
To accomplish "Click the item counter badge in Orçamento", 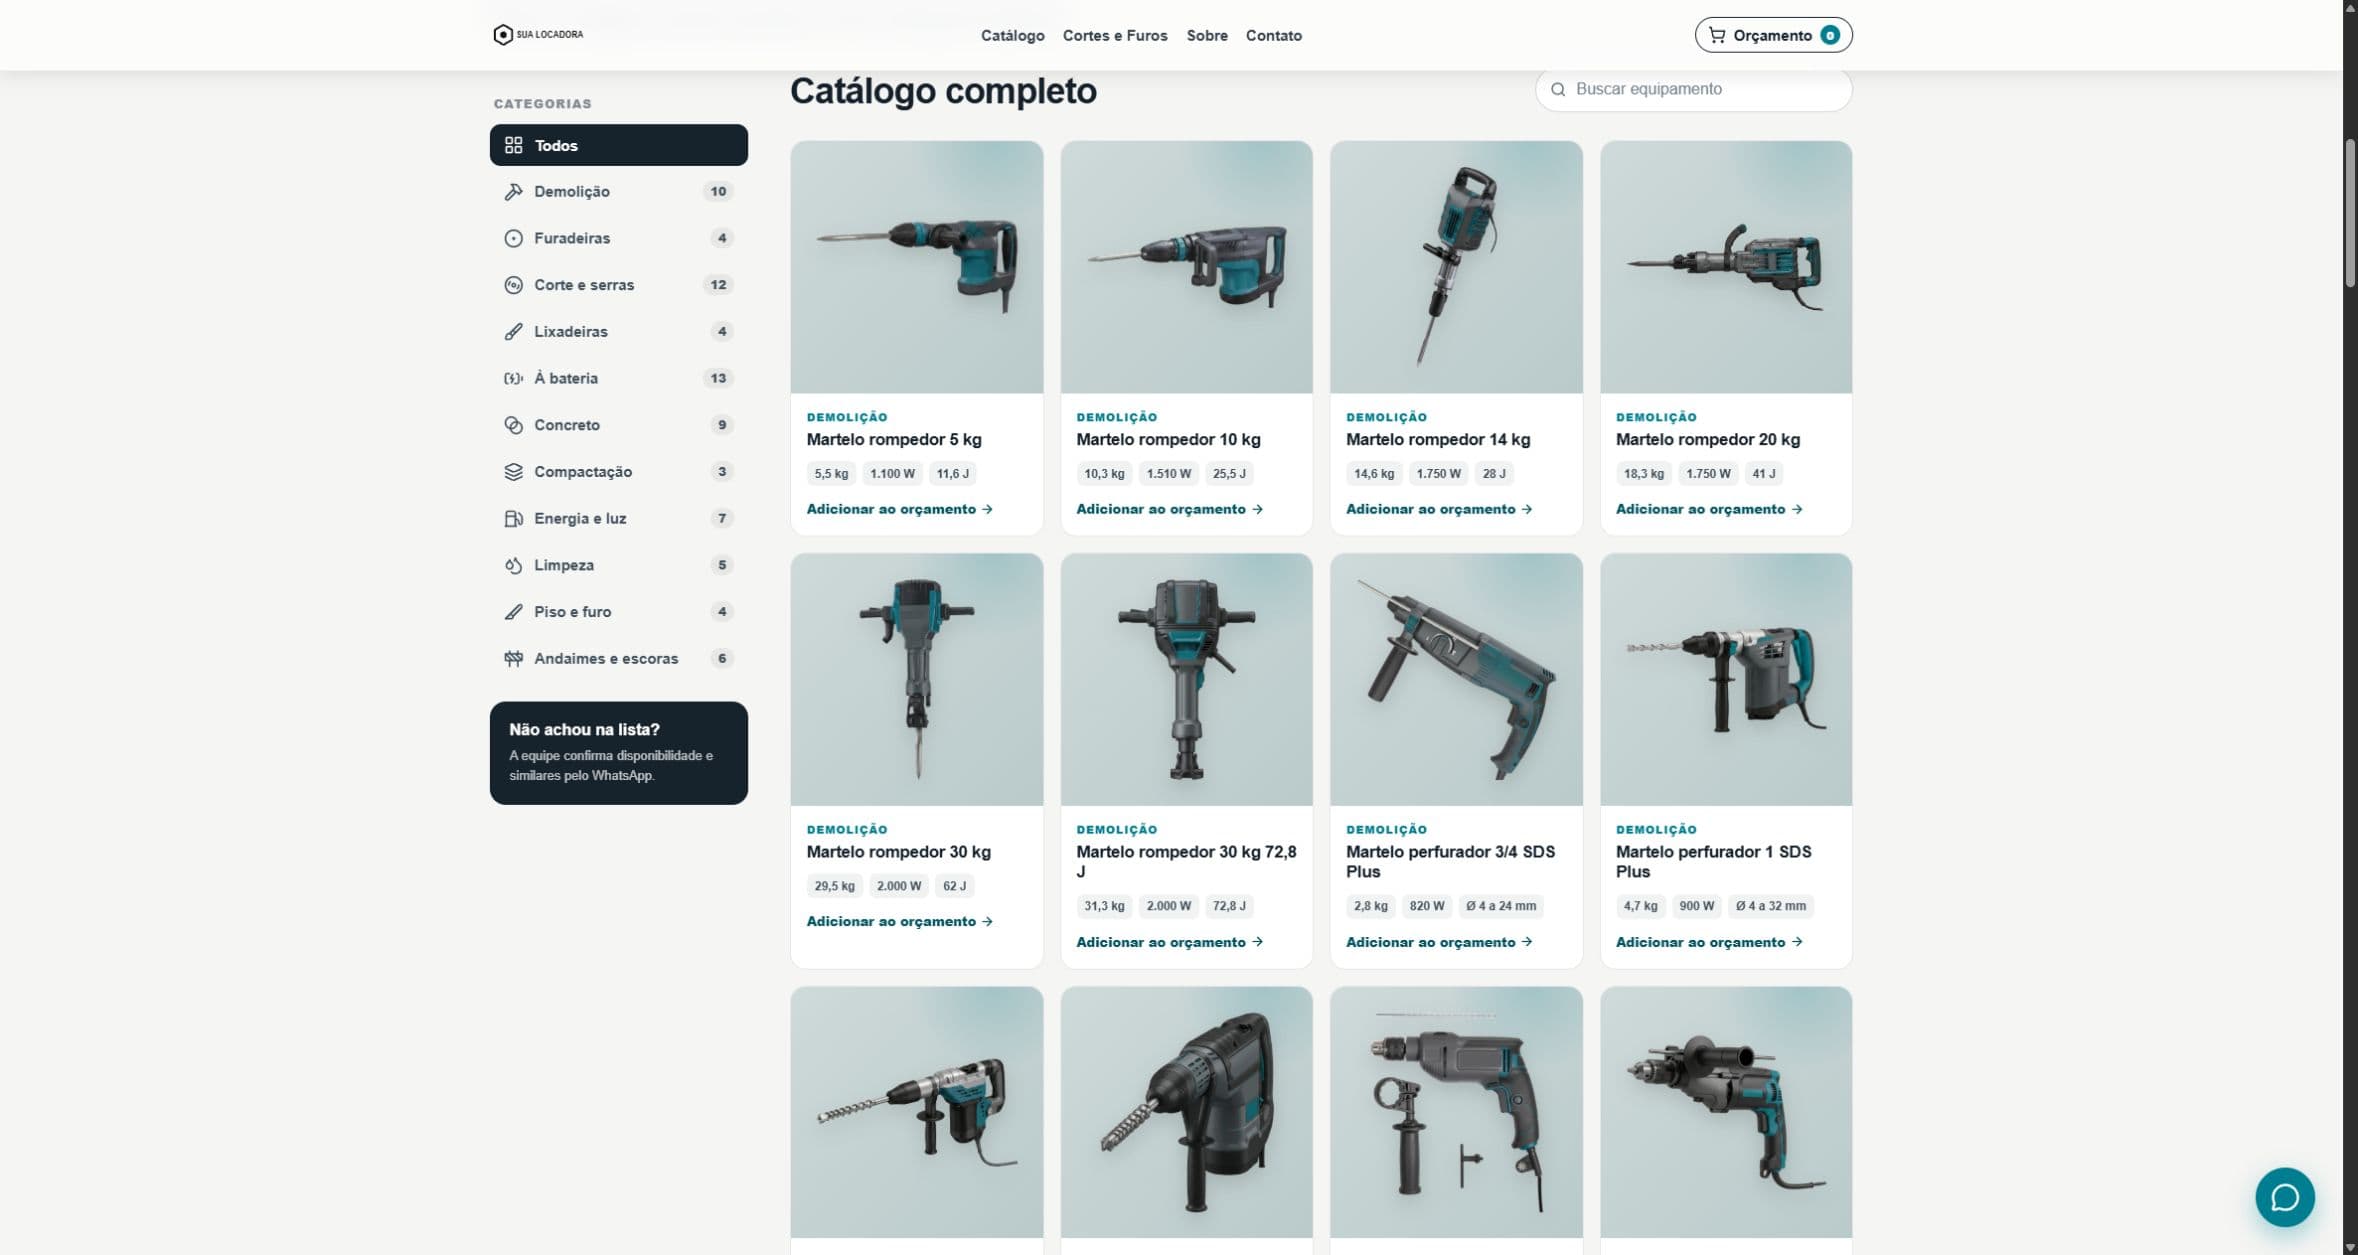I will [x=1829, y=35].
